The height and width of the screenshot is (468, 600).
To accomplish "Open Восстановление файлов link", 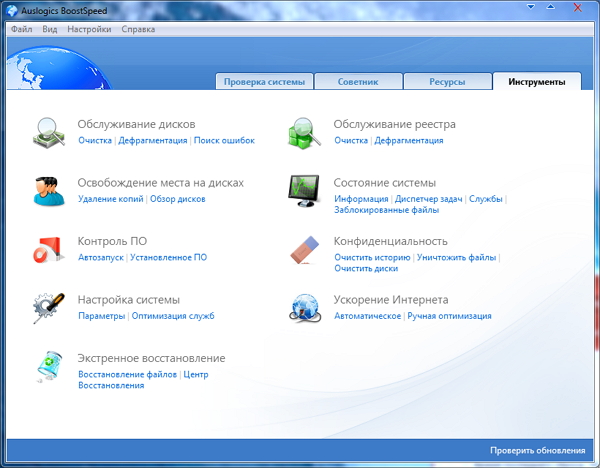I will (x=127, y=375).
